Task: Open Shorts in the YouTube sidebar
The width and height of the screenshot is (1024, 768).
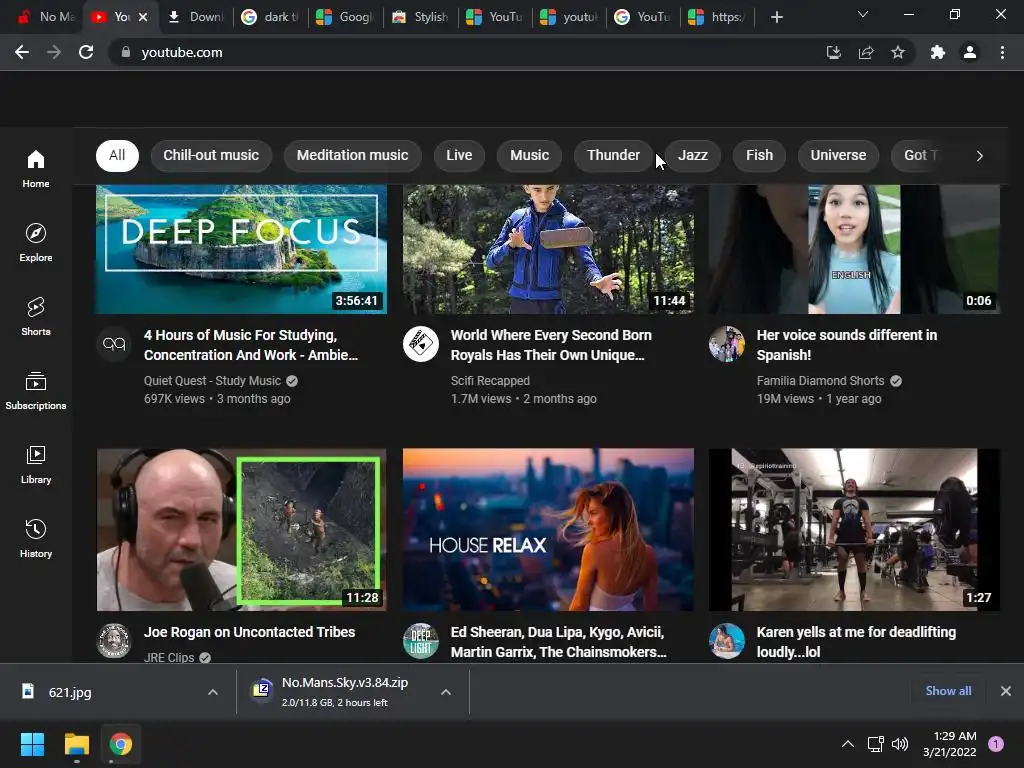Action: pos(36,317)
